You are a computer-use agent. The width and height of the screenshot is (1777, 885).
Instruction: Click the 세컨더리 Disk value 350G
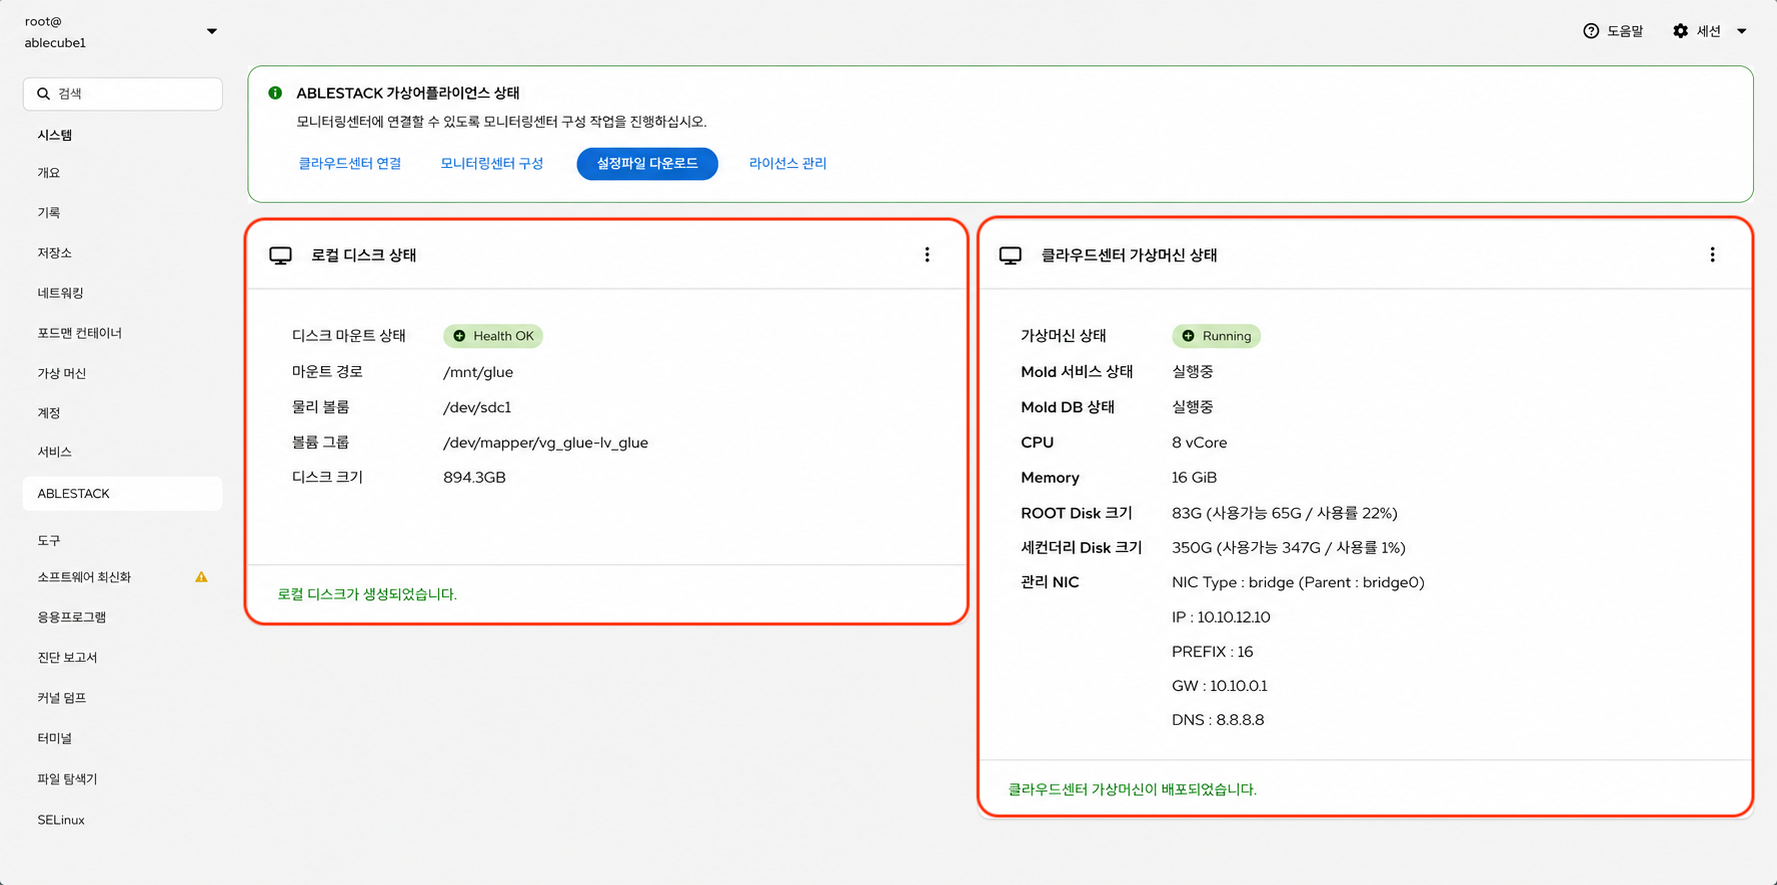[1289, 547]
